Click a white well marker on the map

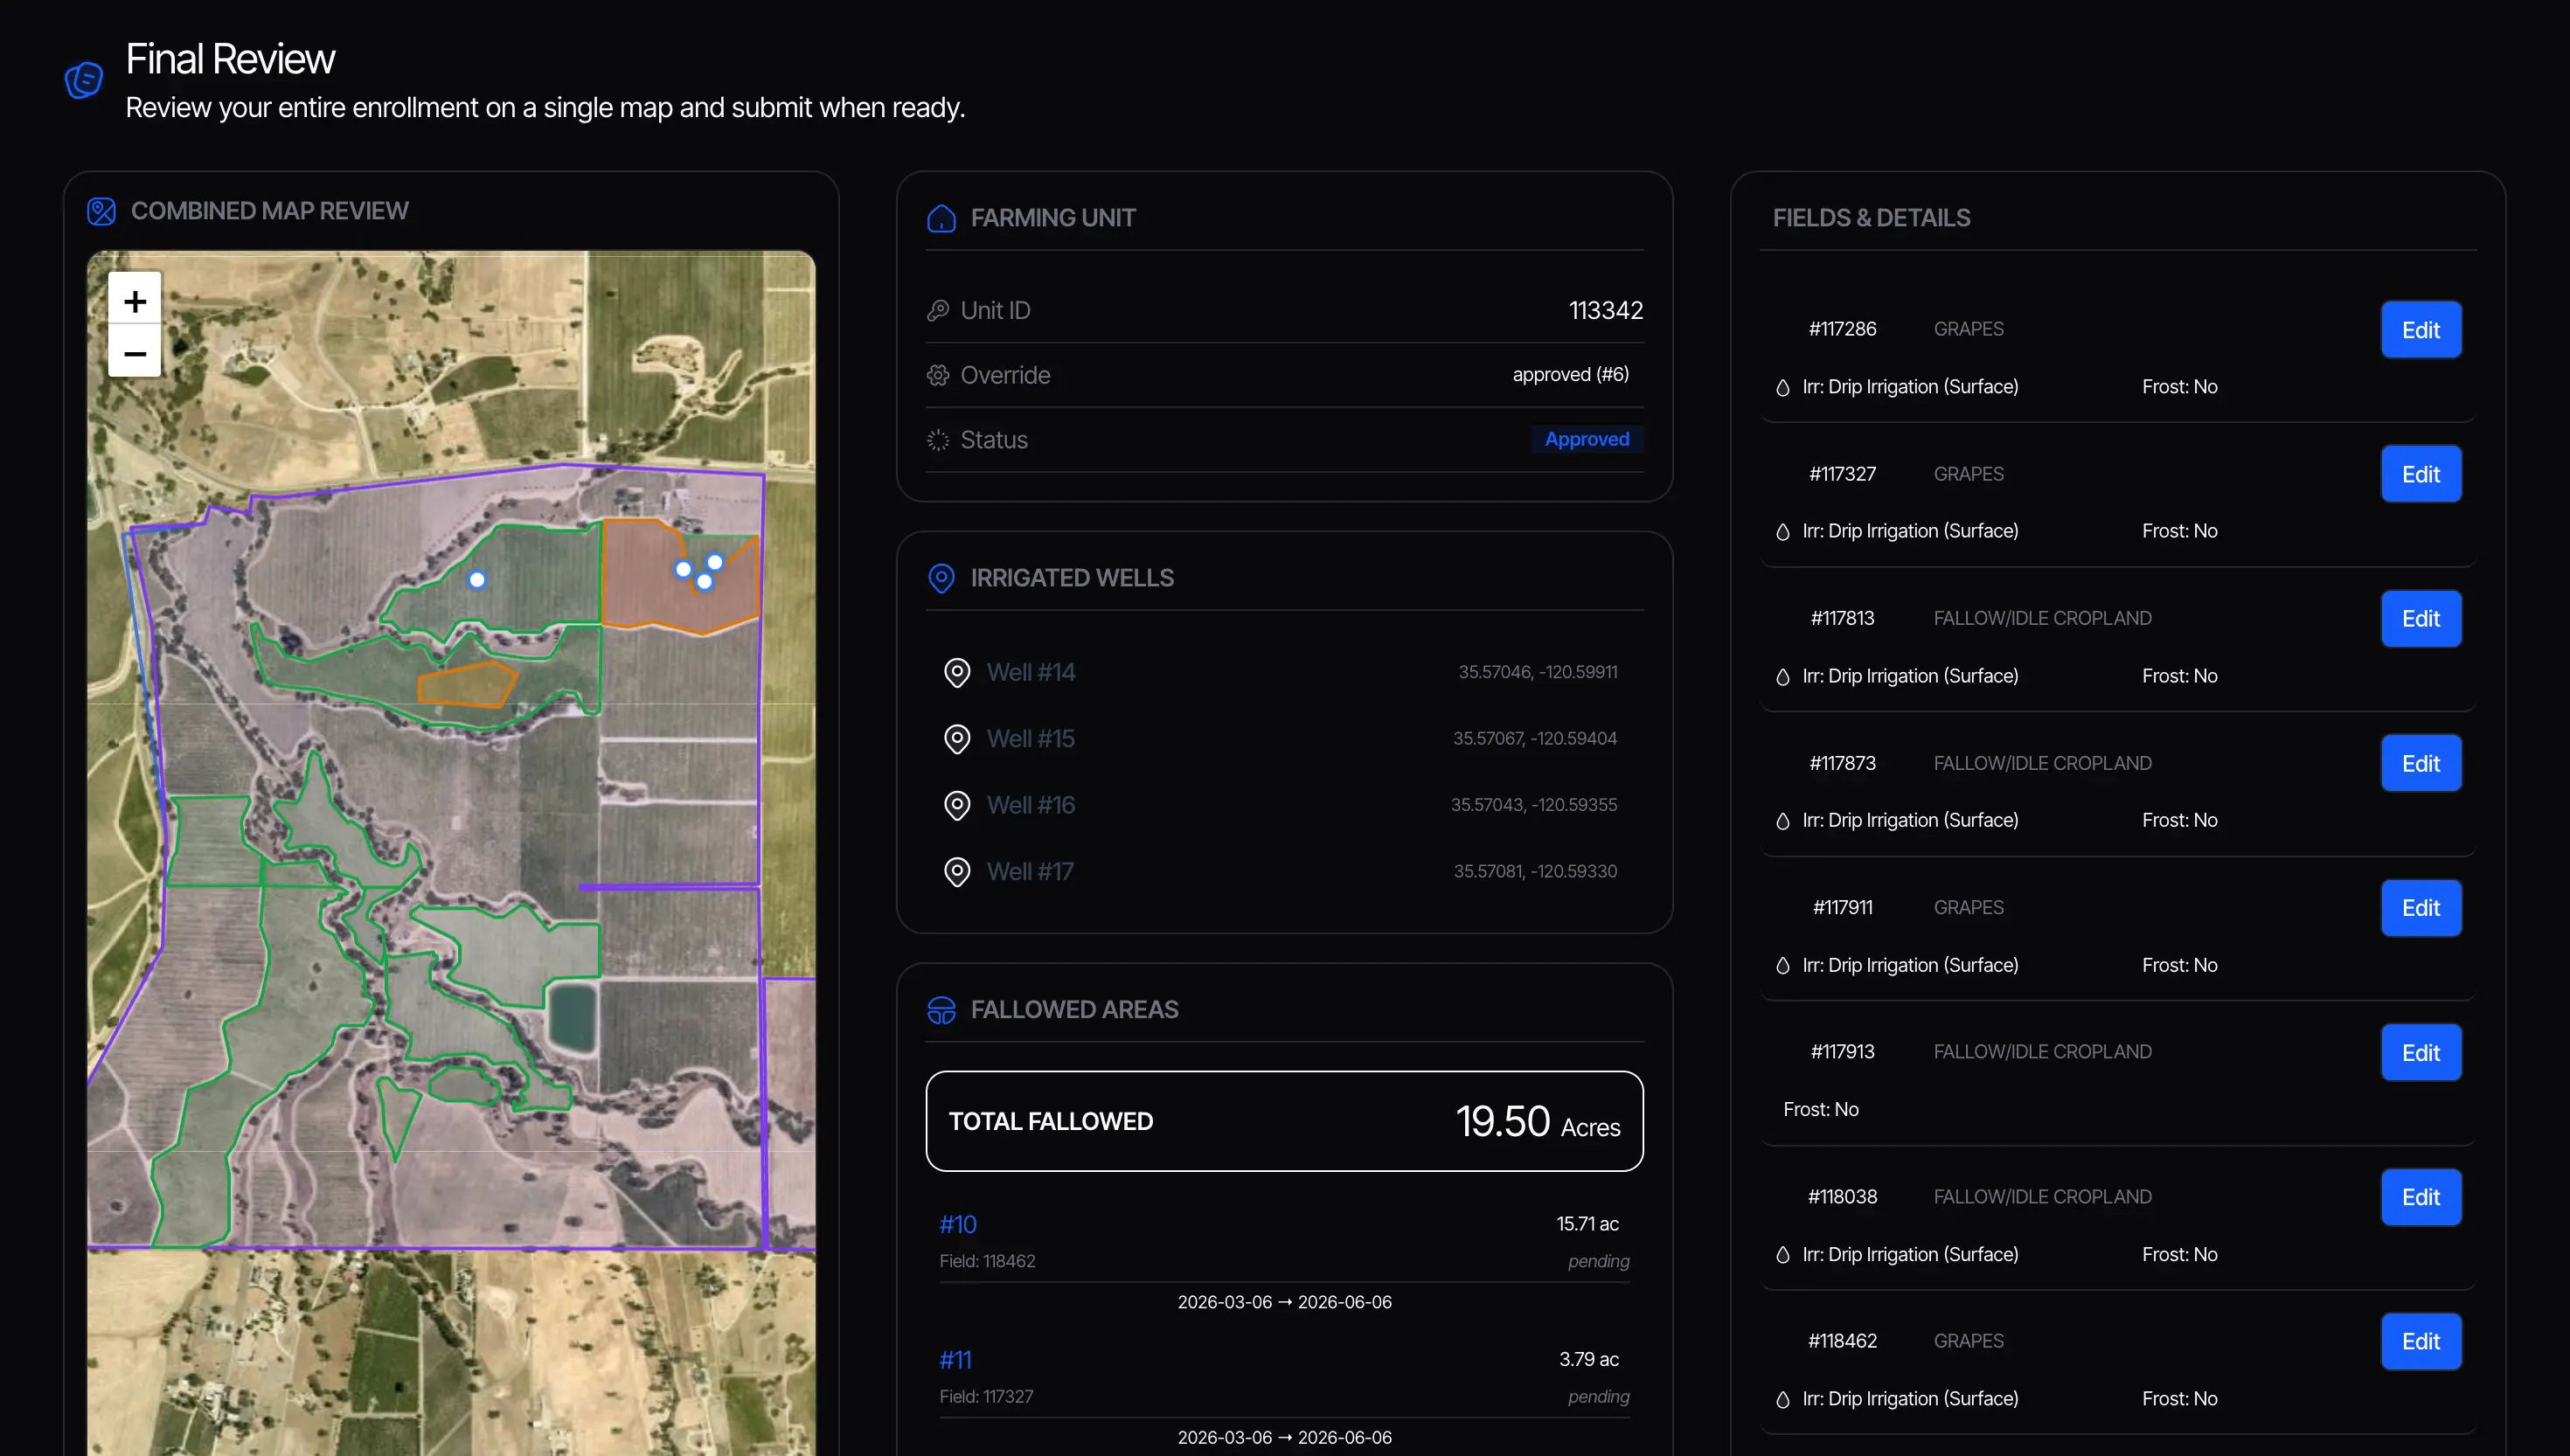click(477, 579)
